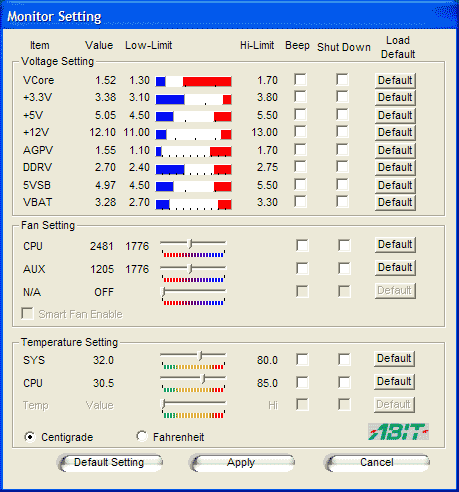Click the CPU fan low-limit slider handle
The width and height of the screenshot is (459, 492).
coord(190,244)
